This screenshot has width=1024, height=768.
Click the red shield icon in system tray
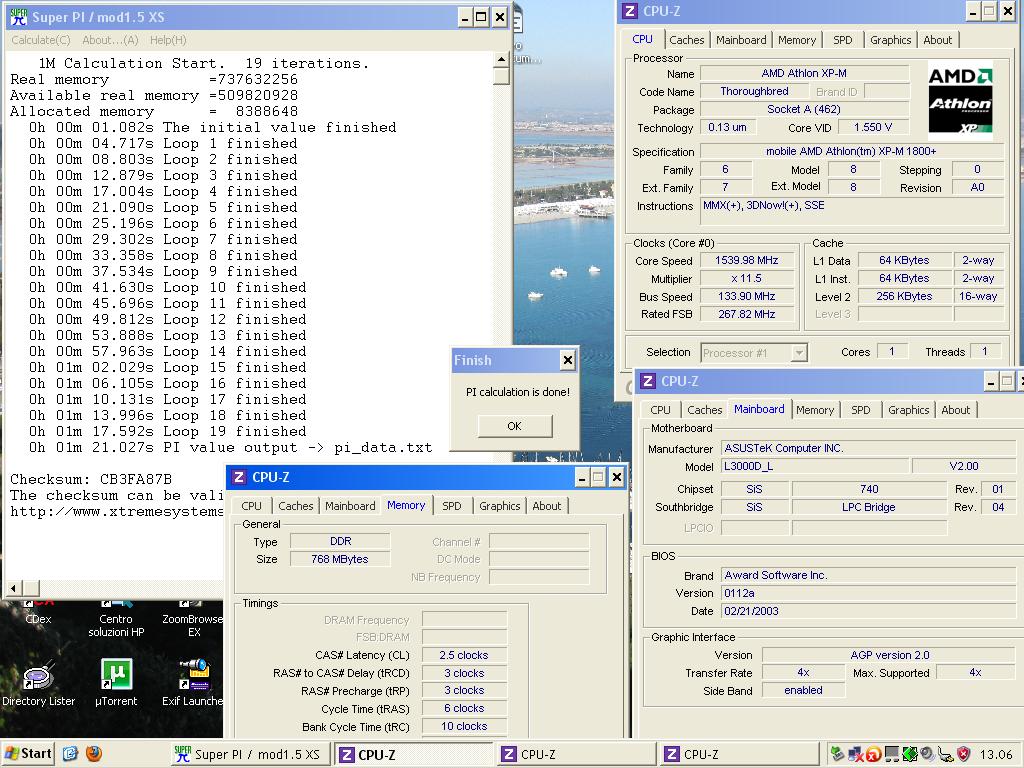[x=963, y=754]
